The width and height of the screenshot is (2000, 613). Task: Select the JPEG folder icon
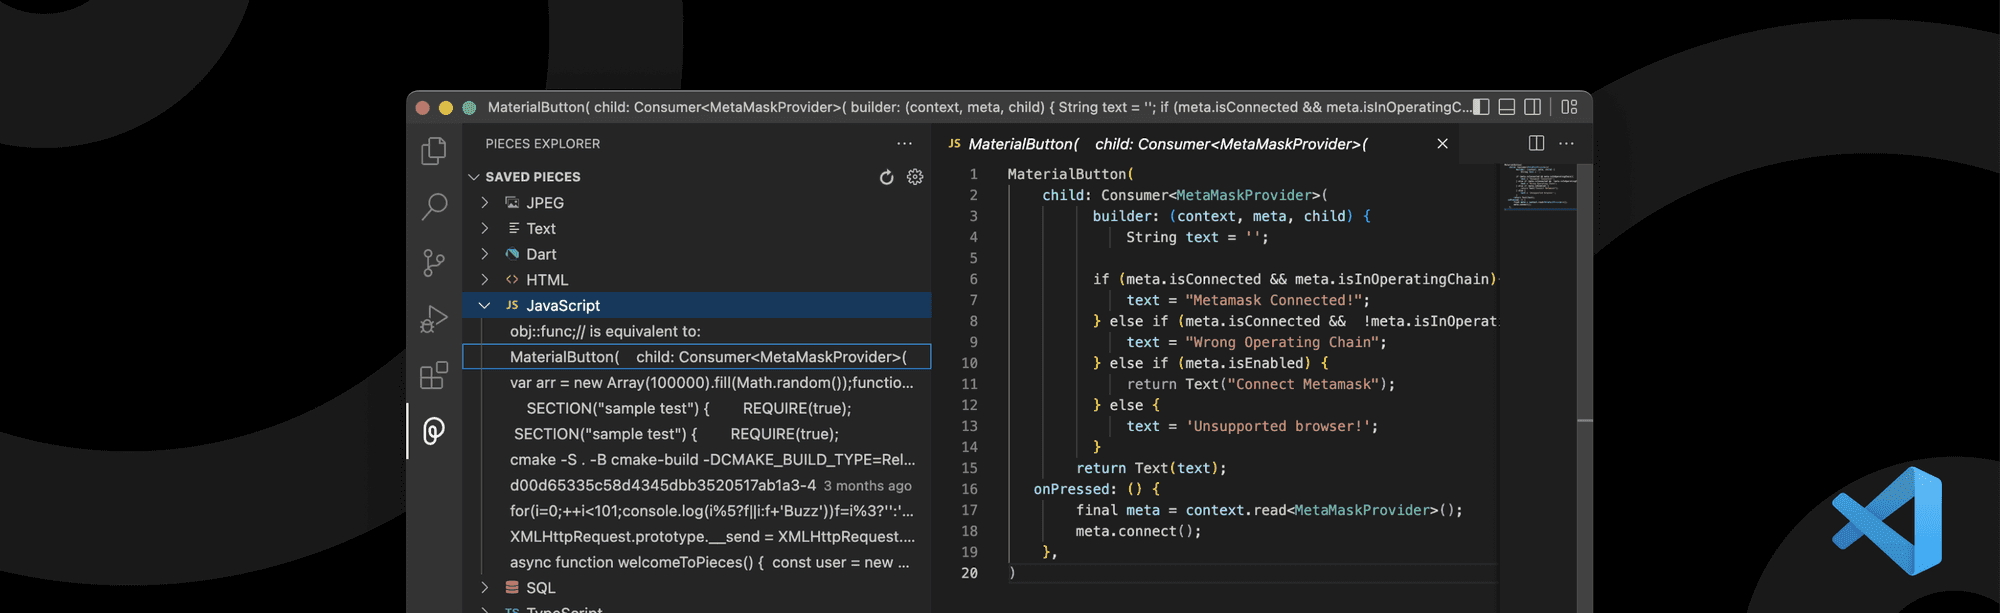[512, 202]
